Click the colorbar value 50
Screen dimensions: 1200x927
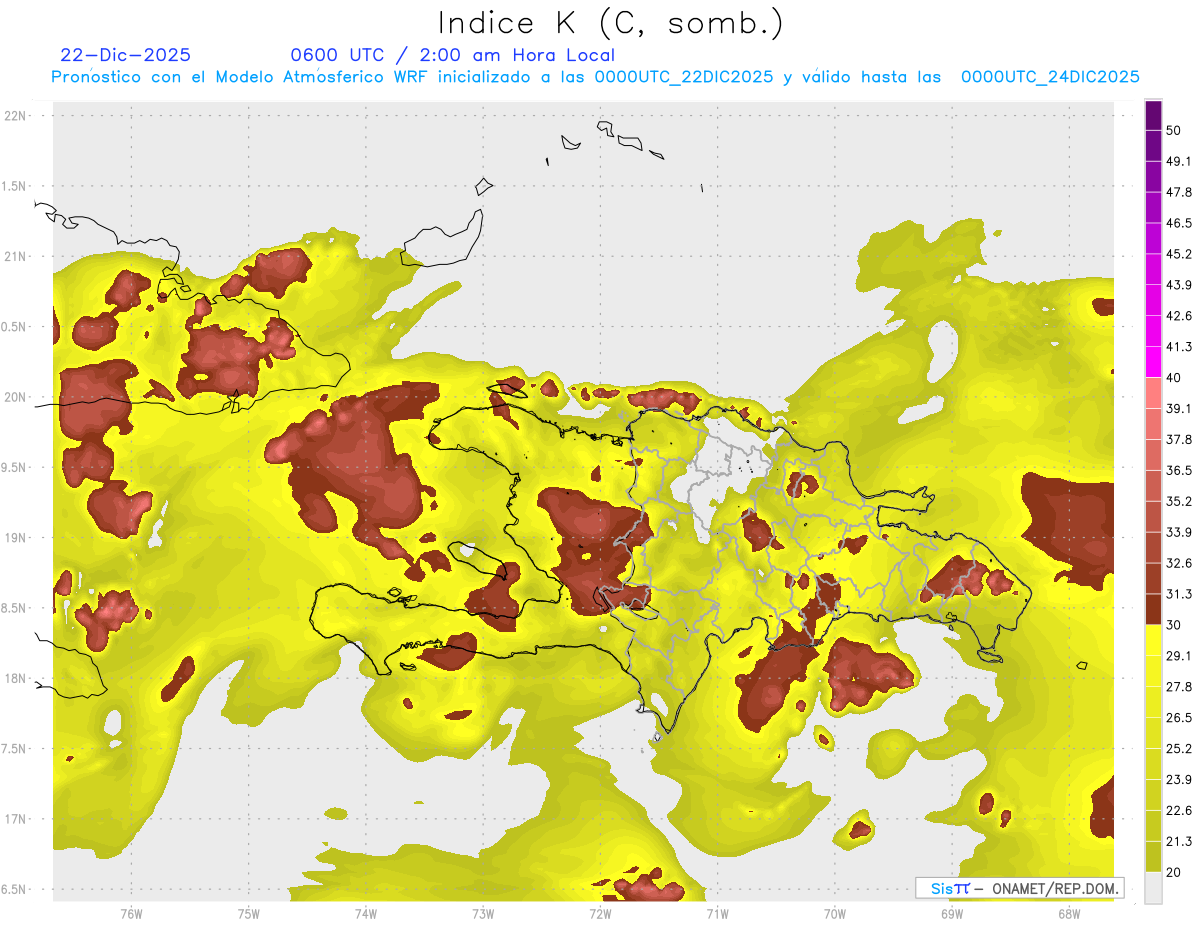pos(1174,130)
